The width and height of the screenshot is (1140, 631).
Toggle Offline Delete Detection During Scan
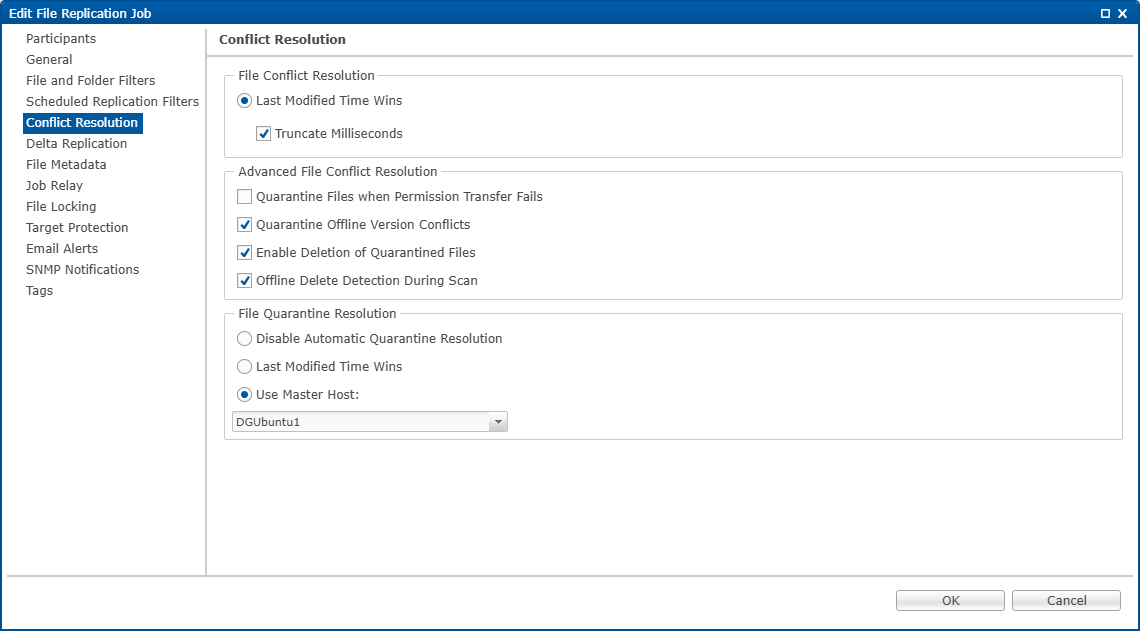245,281
